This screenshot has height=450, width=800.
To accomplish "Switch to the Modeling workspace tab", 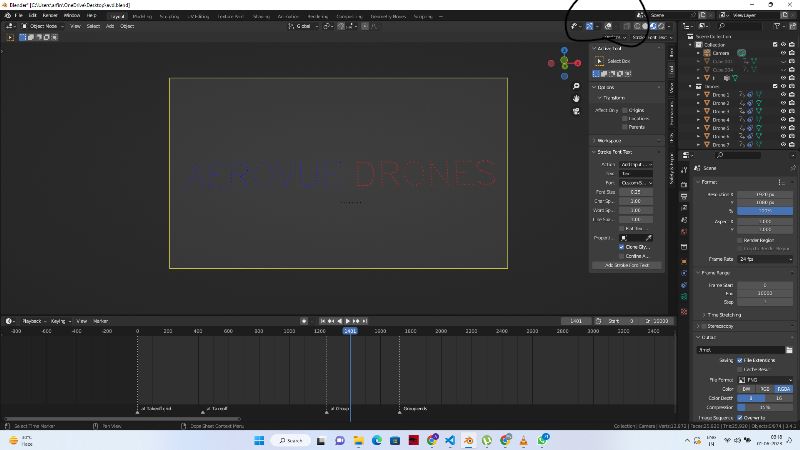I will pyautogui.click(x=142, y=16).
